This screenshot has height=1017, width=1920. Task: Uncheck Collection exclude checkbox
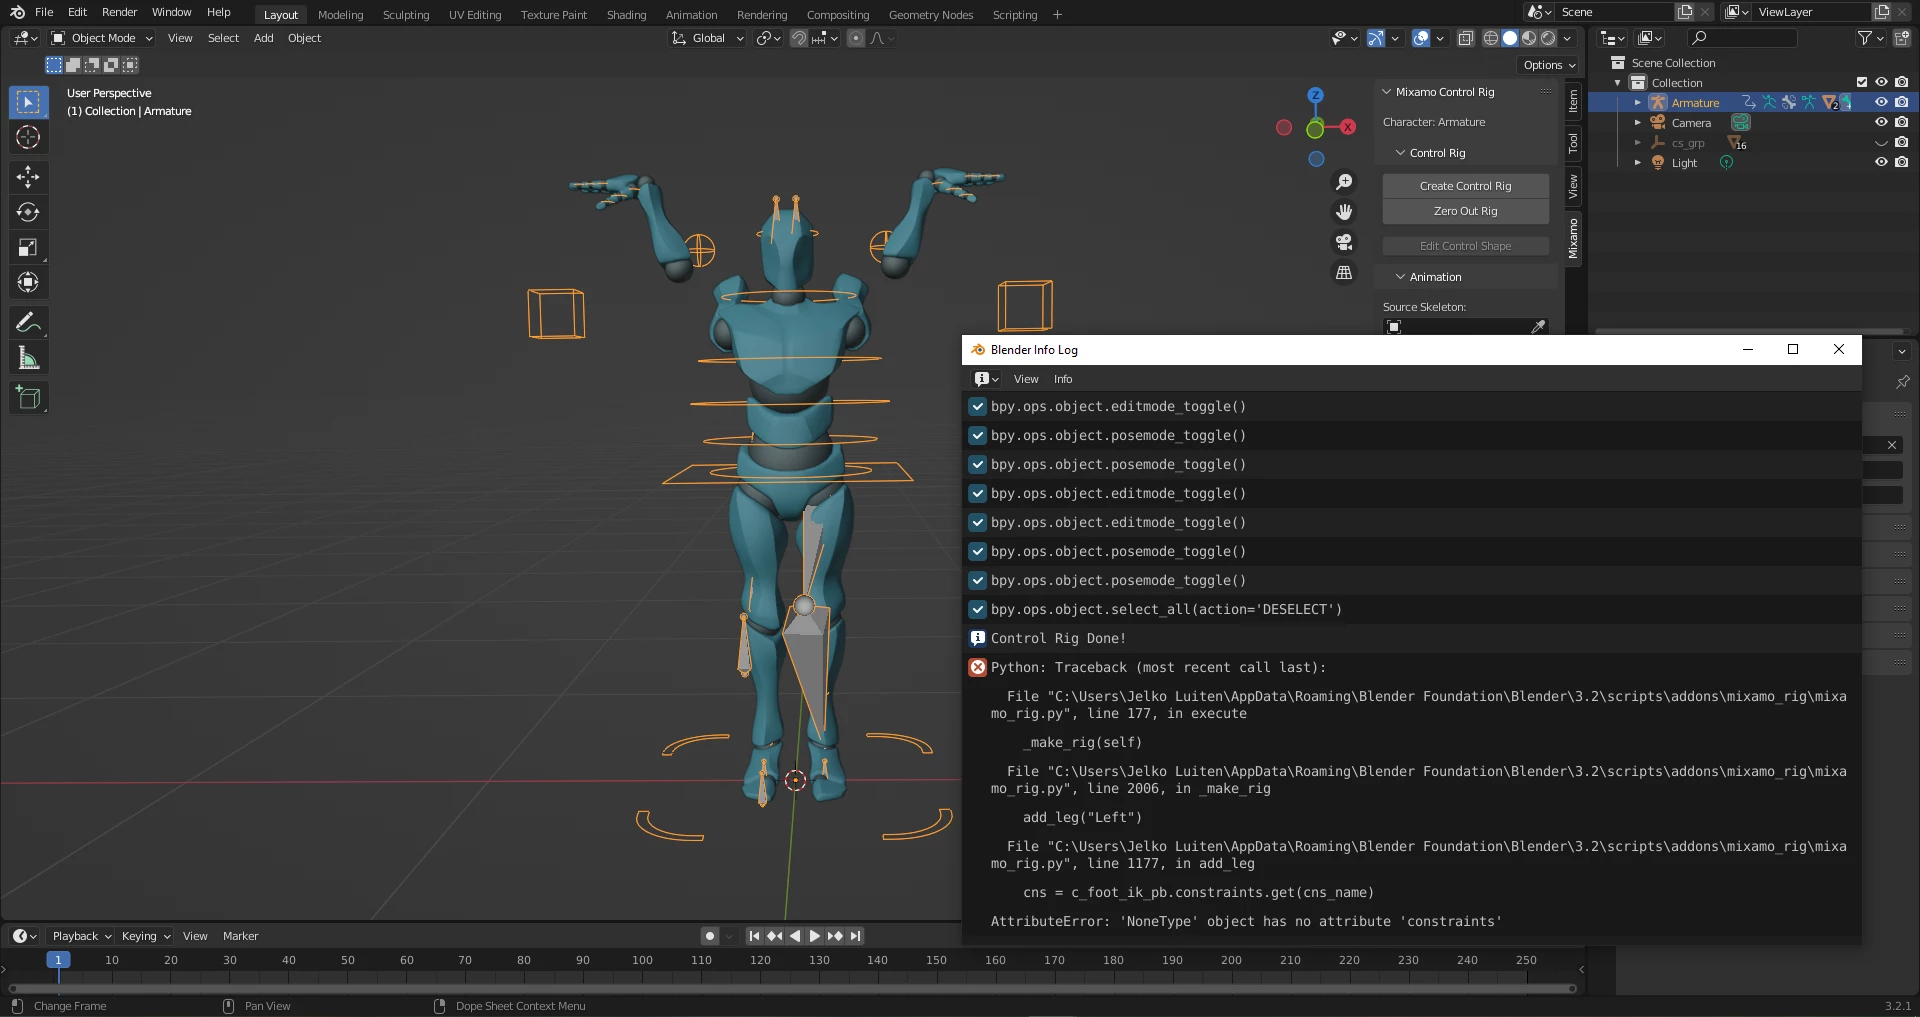coord(1862,82)
